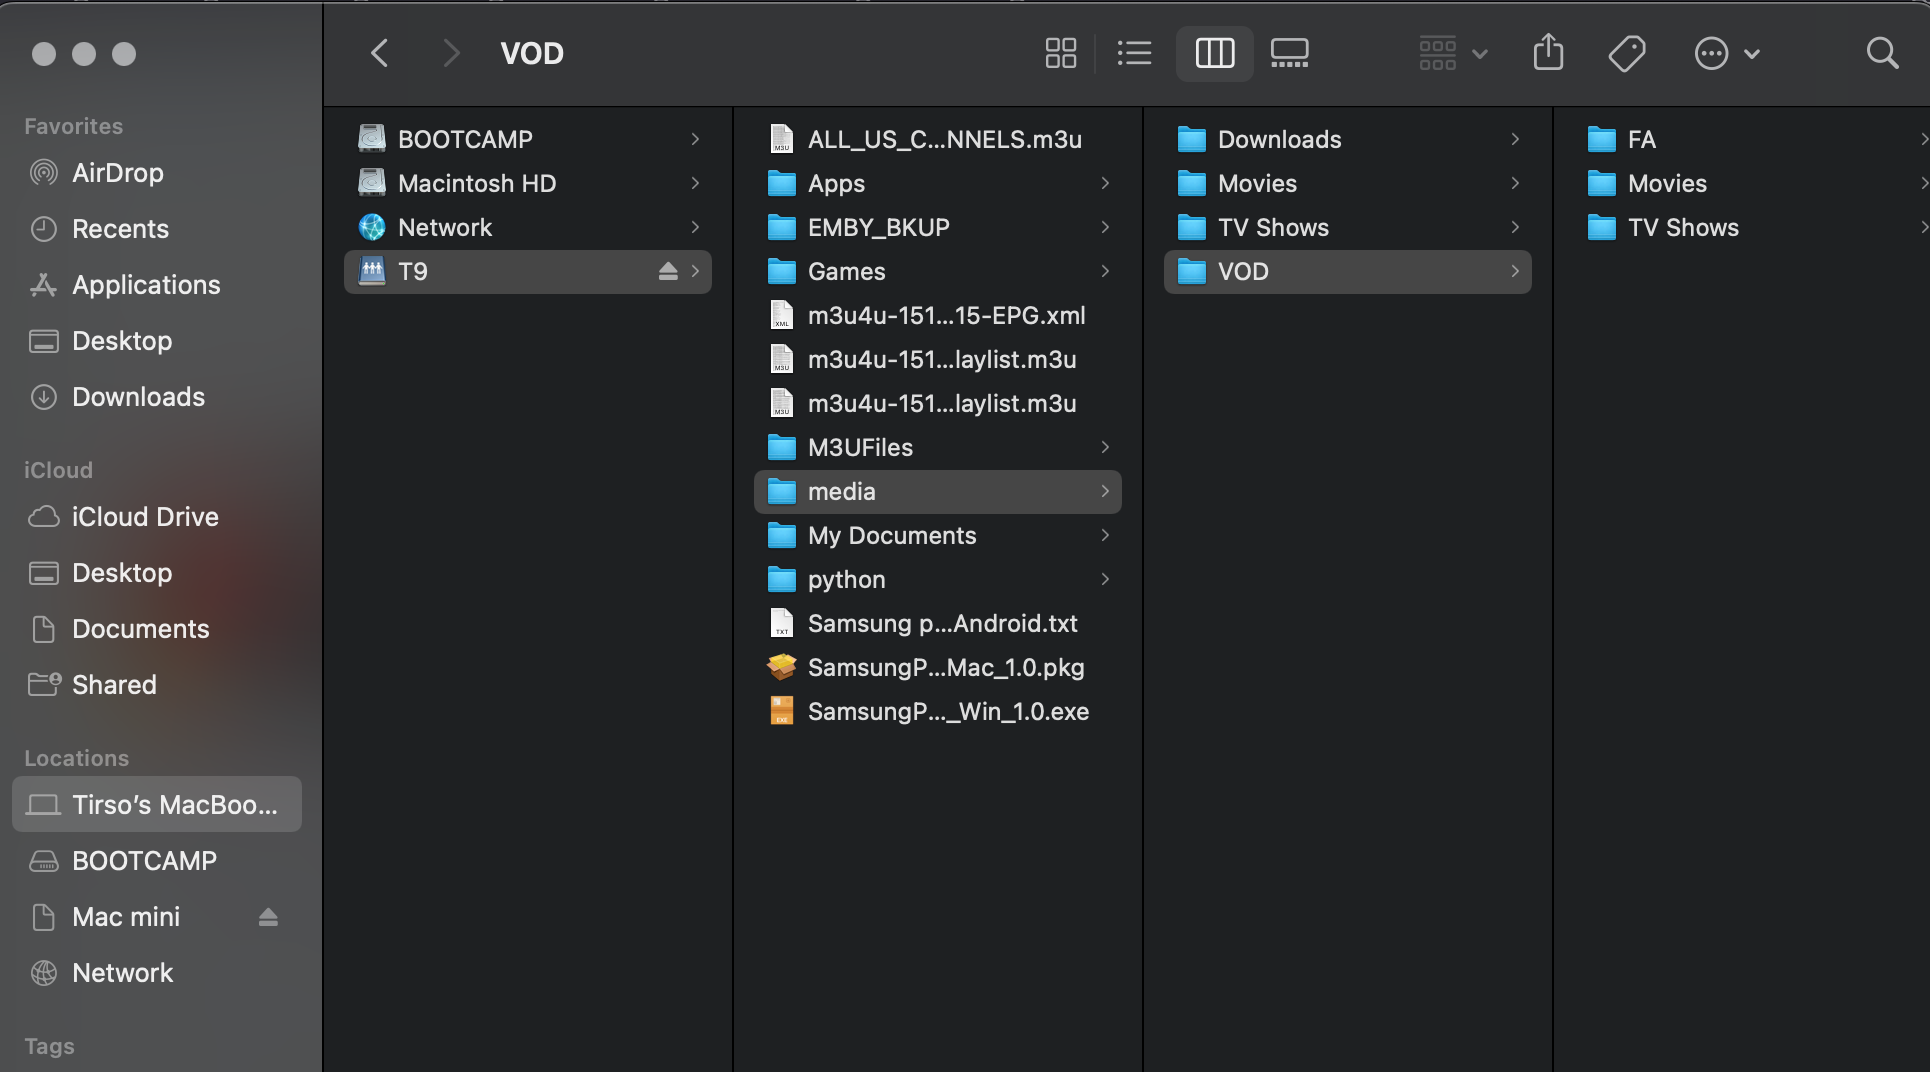
Task: Switch to column view
Action: click(x=1215, y=53)
